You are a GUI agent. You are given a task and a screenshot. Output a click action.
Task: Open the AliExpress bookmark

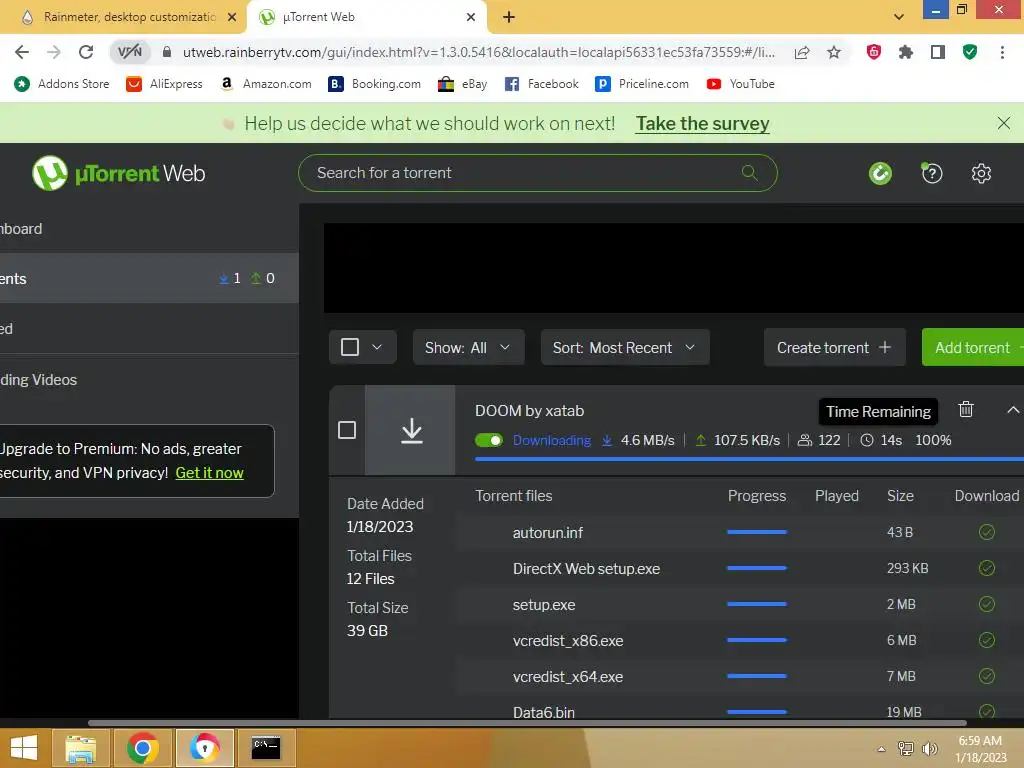point(164,84)
